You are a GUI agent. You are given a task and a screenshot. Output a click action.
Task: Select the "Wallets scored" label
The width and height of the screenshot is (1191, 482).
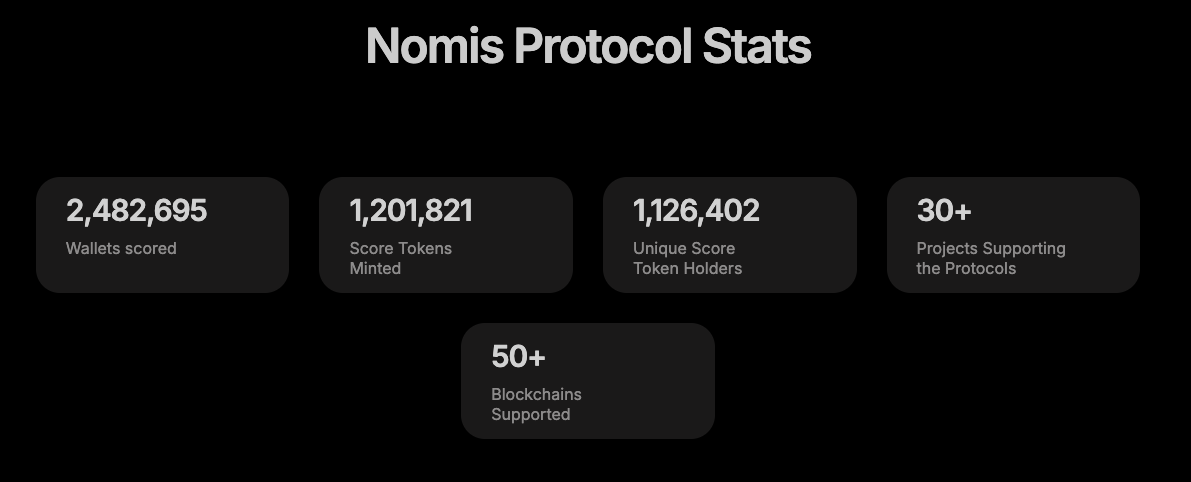coord(121,248)
